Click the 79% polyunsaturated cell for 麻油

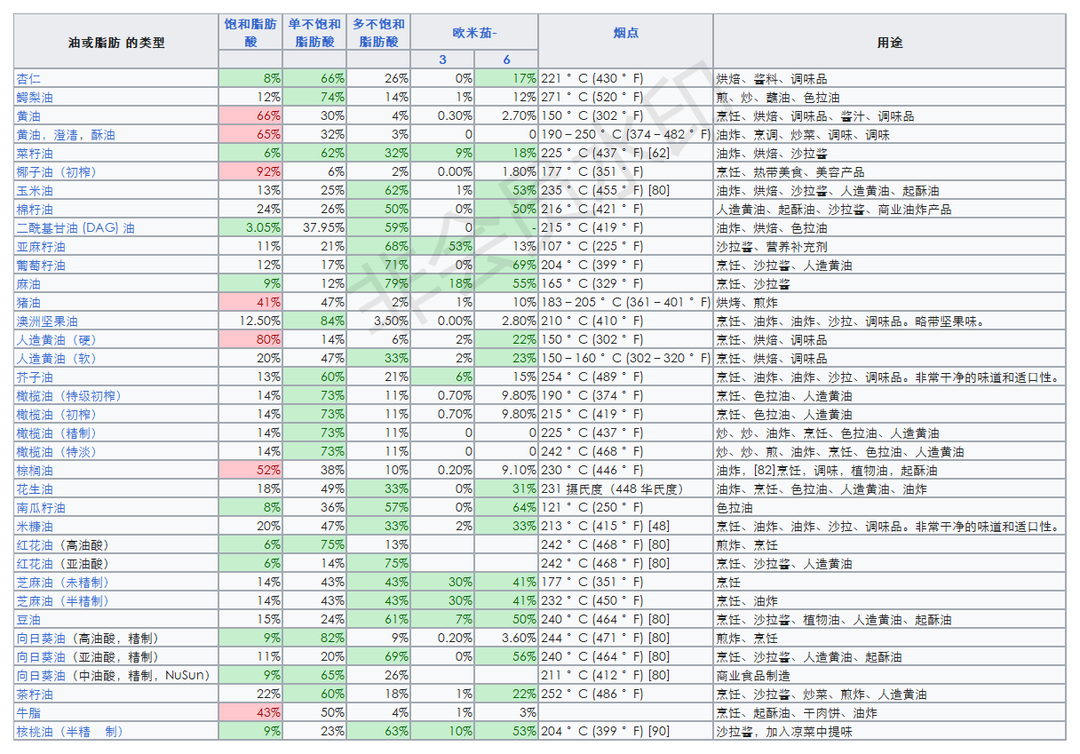(379, 284)
